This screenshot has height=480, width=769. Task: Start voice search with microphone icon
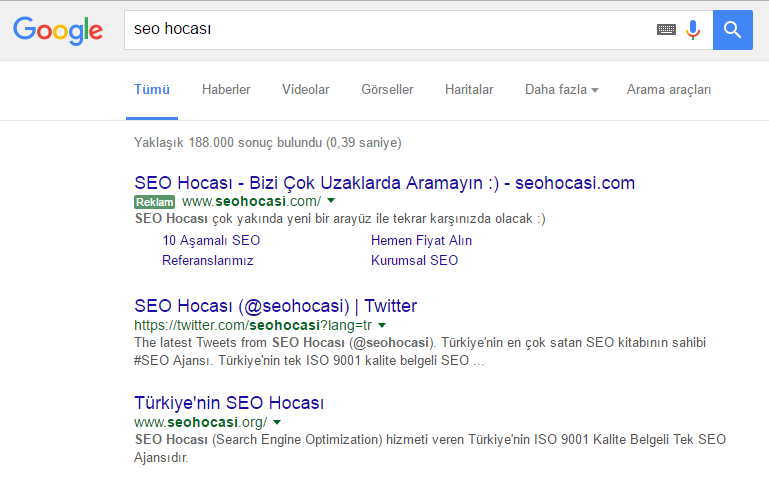tap(692, 30)
